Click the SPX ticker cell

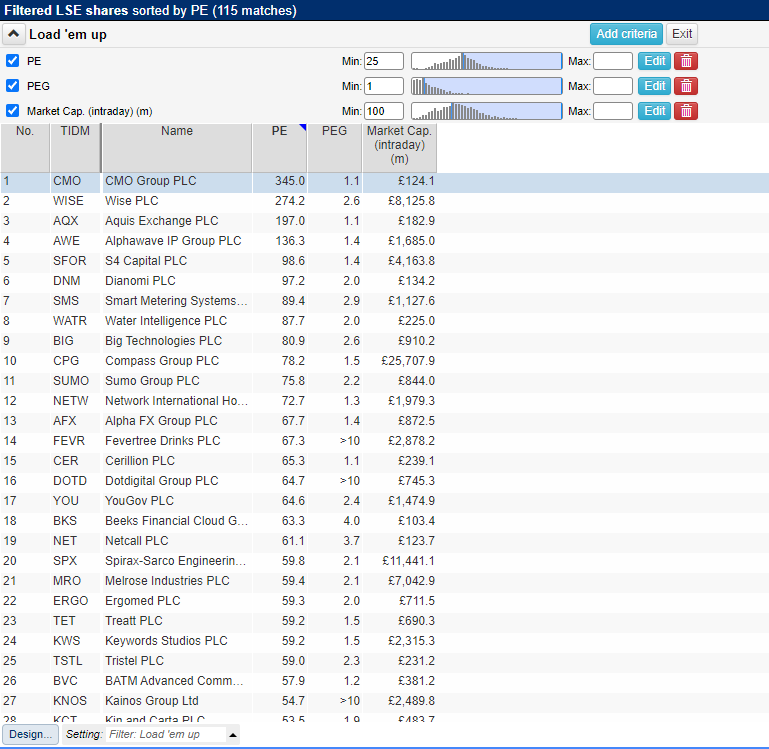75,561
